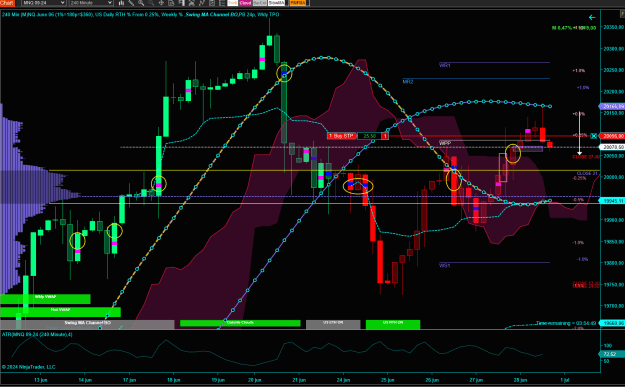625x387 pixels.
Task: Click the 13 Jun date label
Action: coord(41,380)
